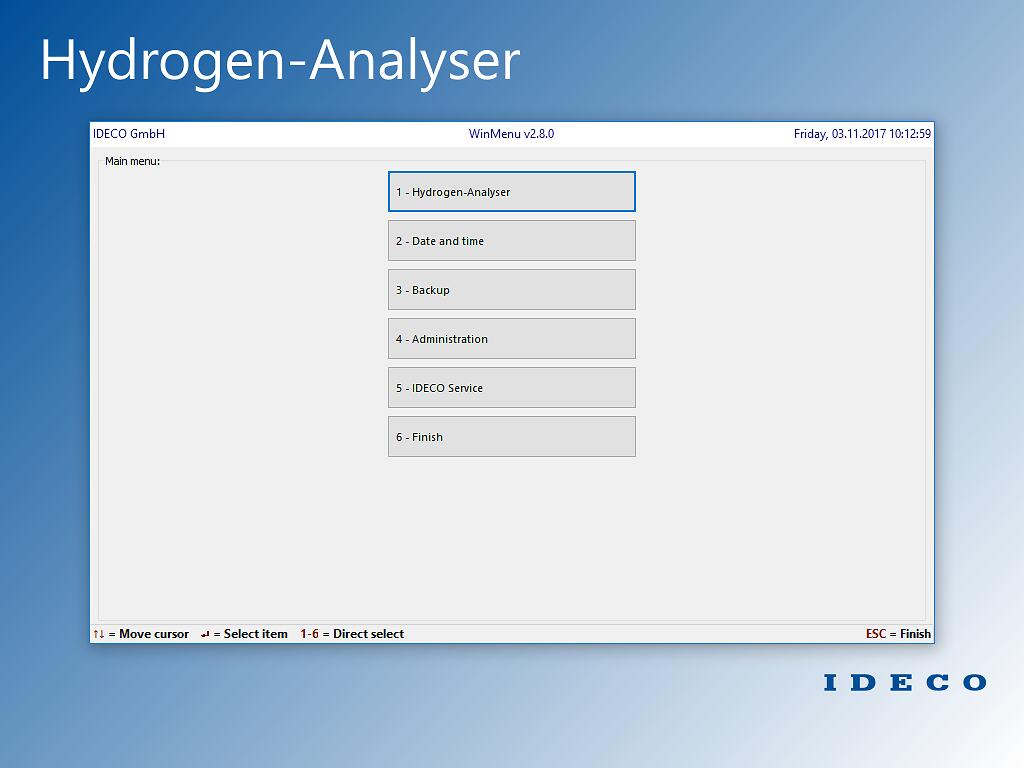
Task: Click the Finish hint in status bar
Action: (915, 634)
